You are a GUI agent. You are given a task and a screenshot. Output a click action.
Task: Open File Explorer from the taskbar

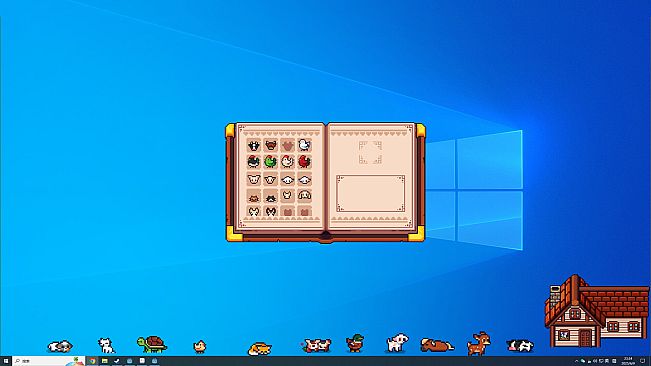pyautogui.click(x=105, y=361)
